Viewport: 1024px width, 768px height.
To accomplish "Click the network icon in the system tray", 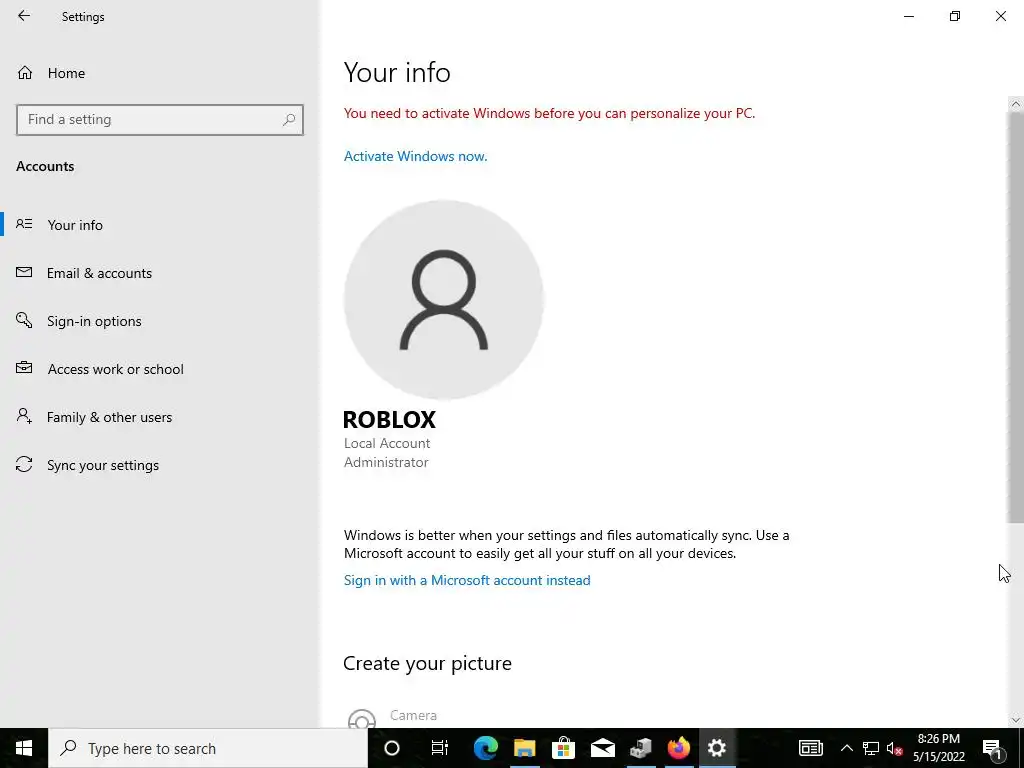I will coord(871,748).
